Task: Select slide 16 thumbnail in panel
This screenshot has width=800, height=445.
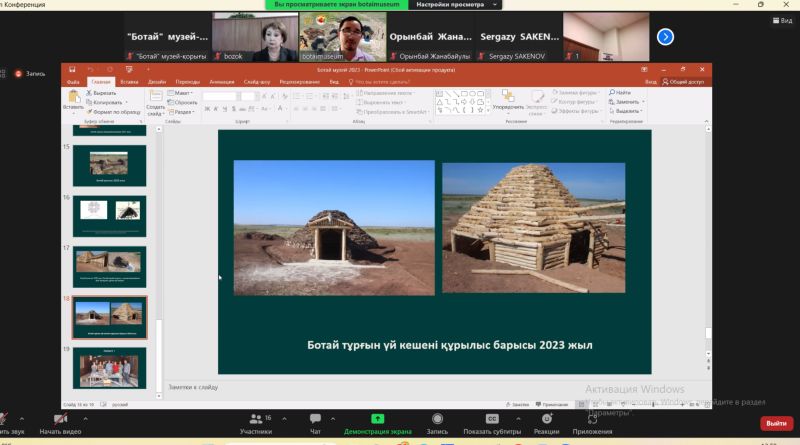Action: [x=109, y=215]
